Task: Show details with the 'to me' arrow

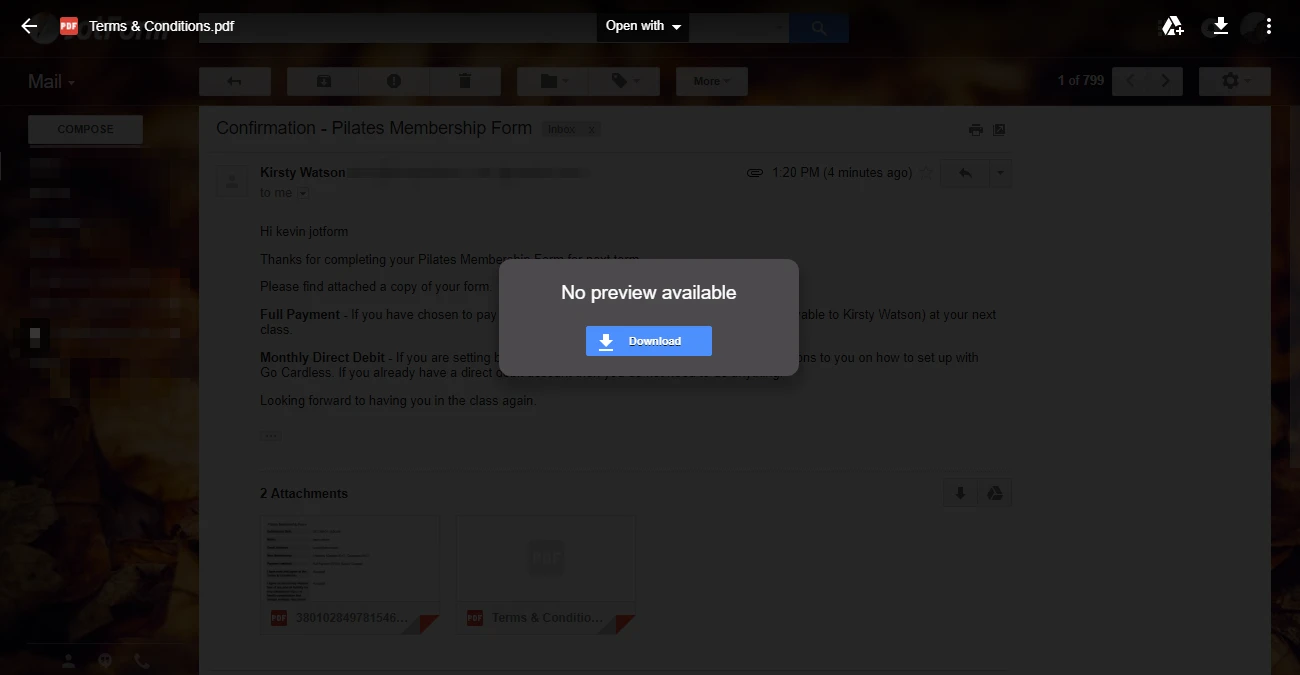Action: [x=303, y=193]
